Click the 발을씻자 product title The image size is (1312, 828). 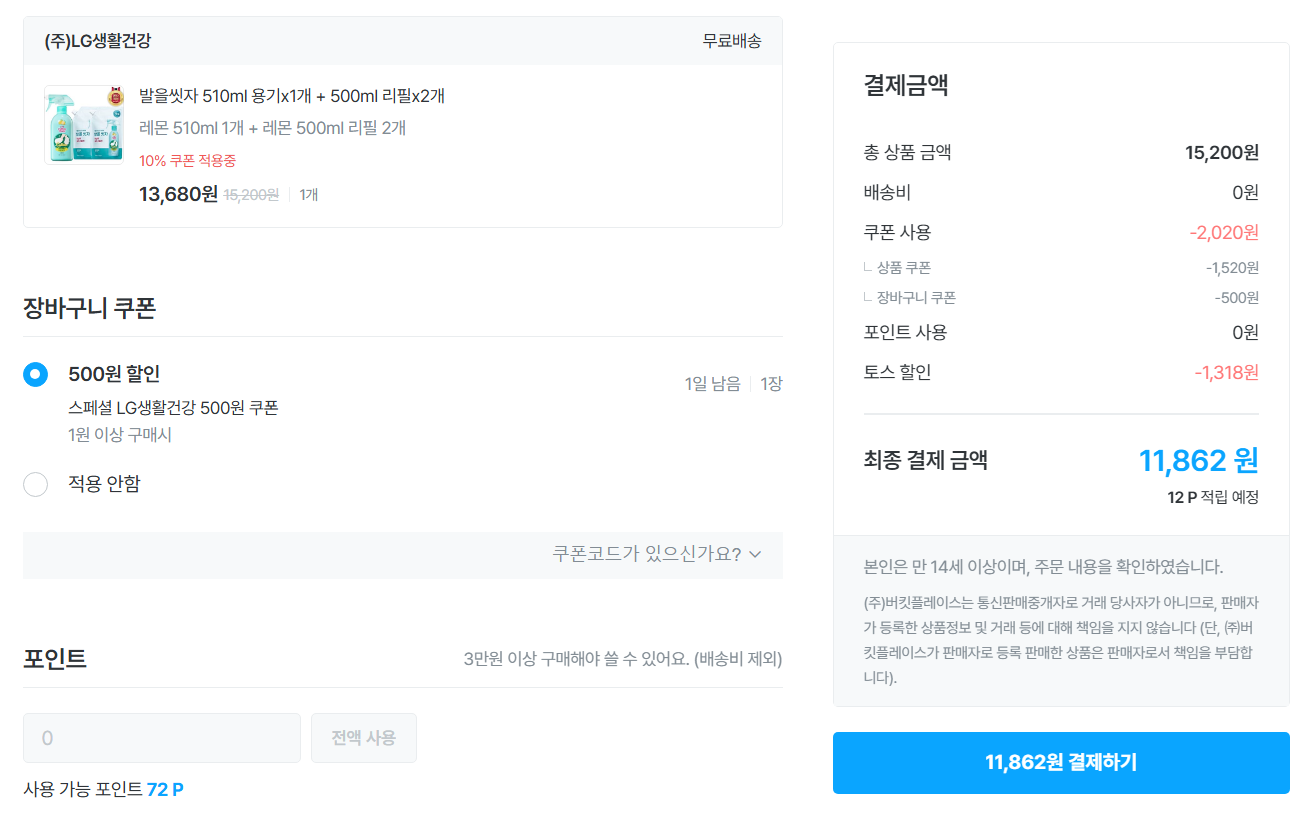292,96
